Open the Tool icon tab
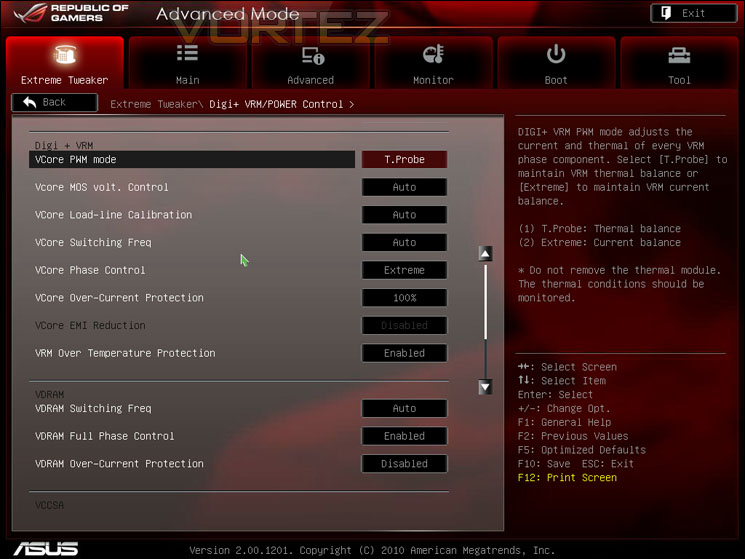This screenshot has height=559, width=745. (679, 56)
